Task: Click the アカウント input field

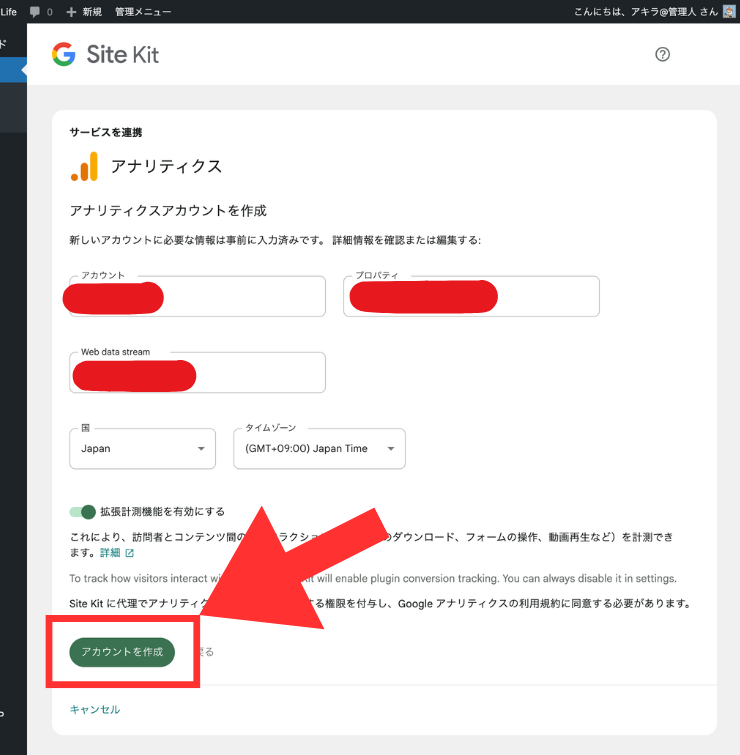Action: tap(197, 296)
